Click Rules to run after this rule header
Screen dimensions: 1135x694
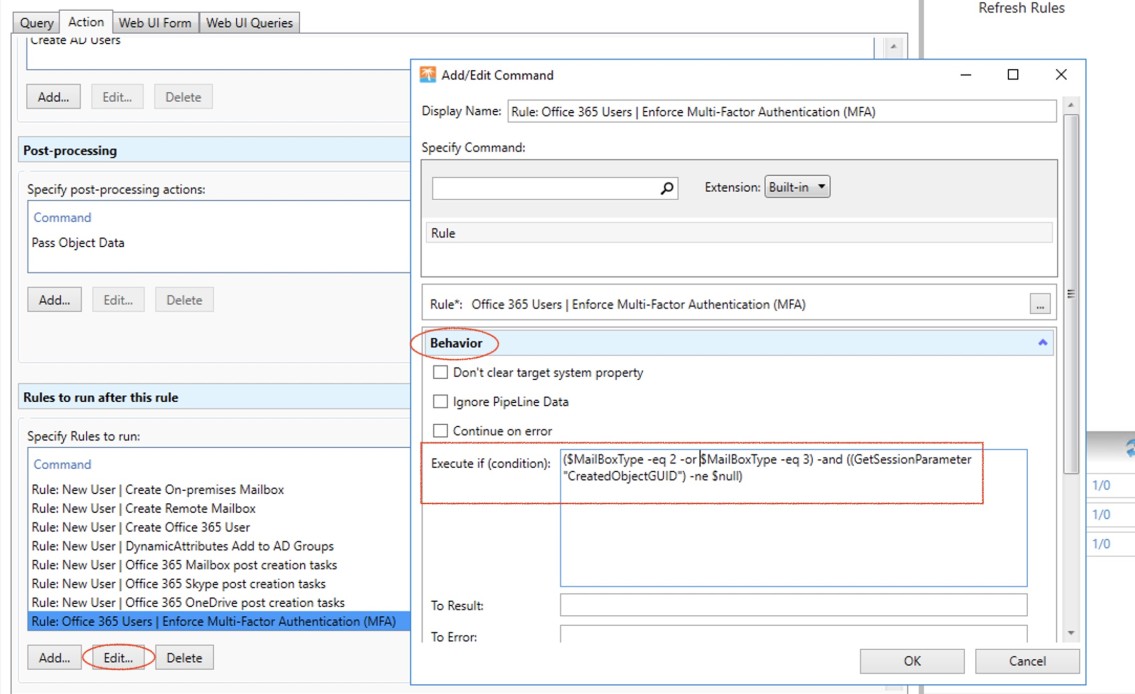[214, 397]
